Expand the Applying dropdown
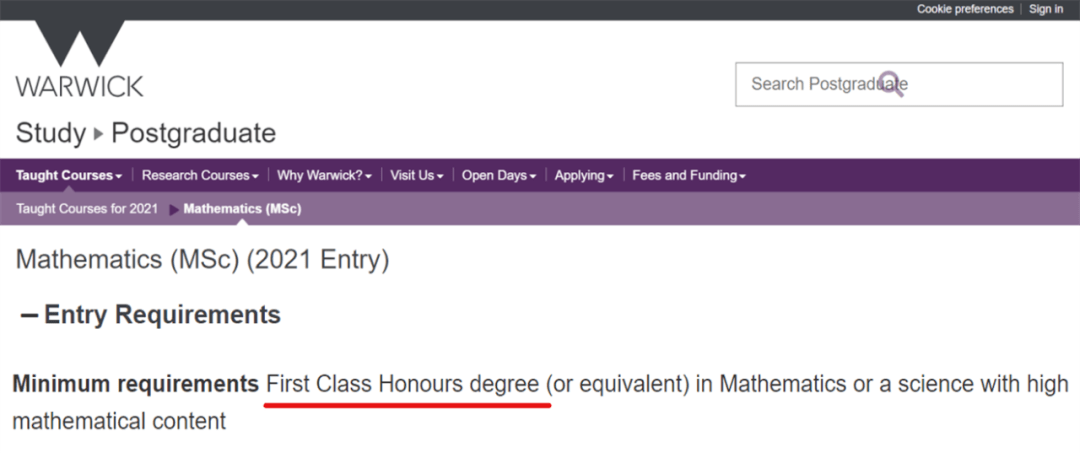The width and height of the screenshot is (1080, 453). 584,176
